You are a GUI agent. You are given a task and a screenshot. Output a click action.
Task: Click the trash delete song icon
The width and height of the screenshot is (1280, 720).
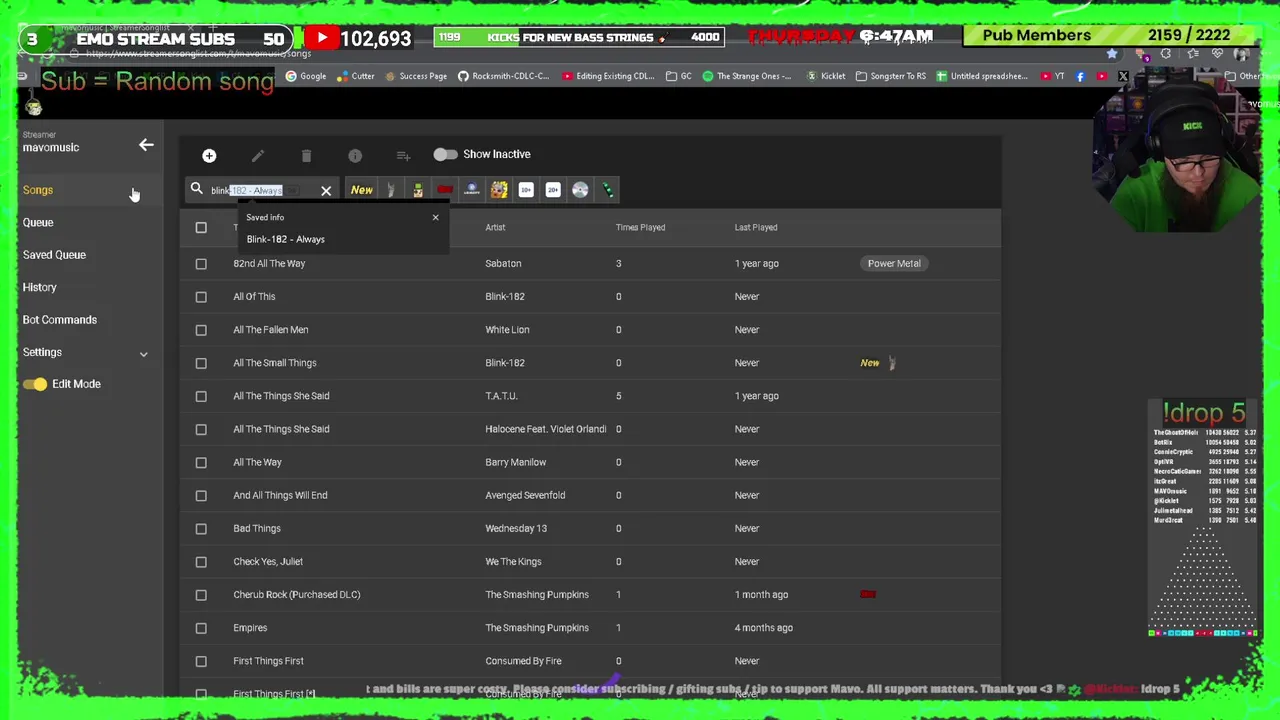coord(306,155)
